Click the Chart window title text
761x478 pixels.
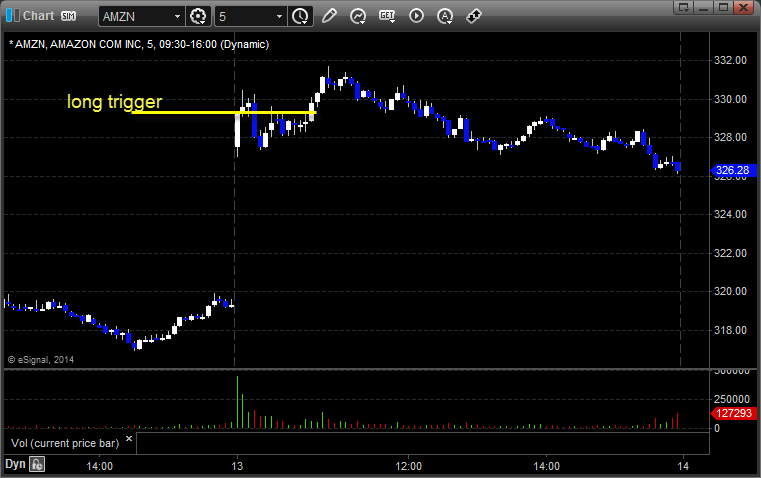tap(39, 16)
